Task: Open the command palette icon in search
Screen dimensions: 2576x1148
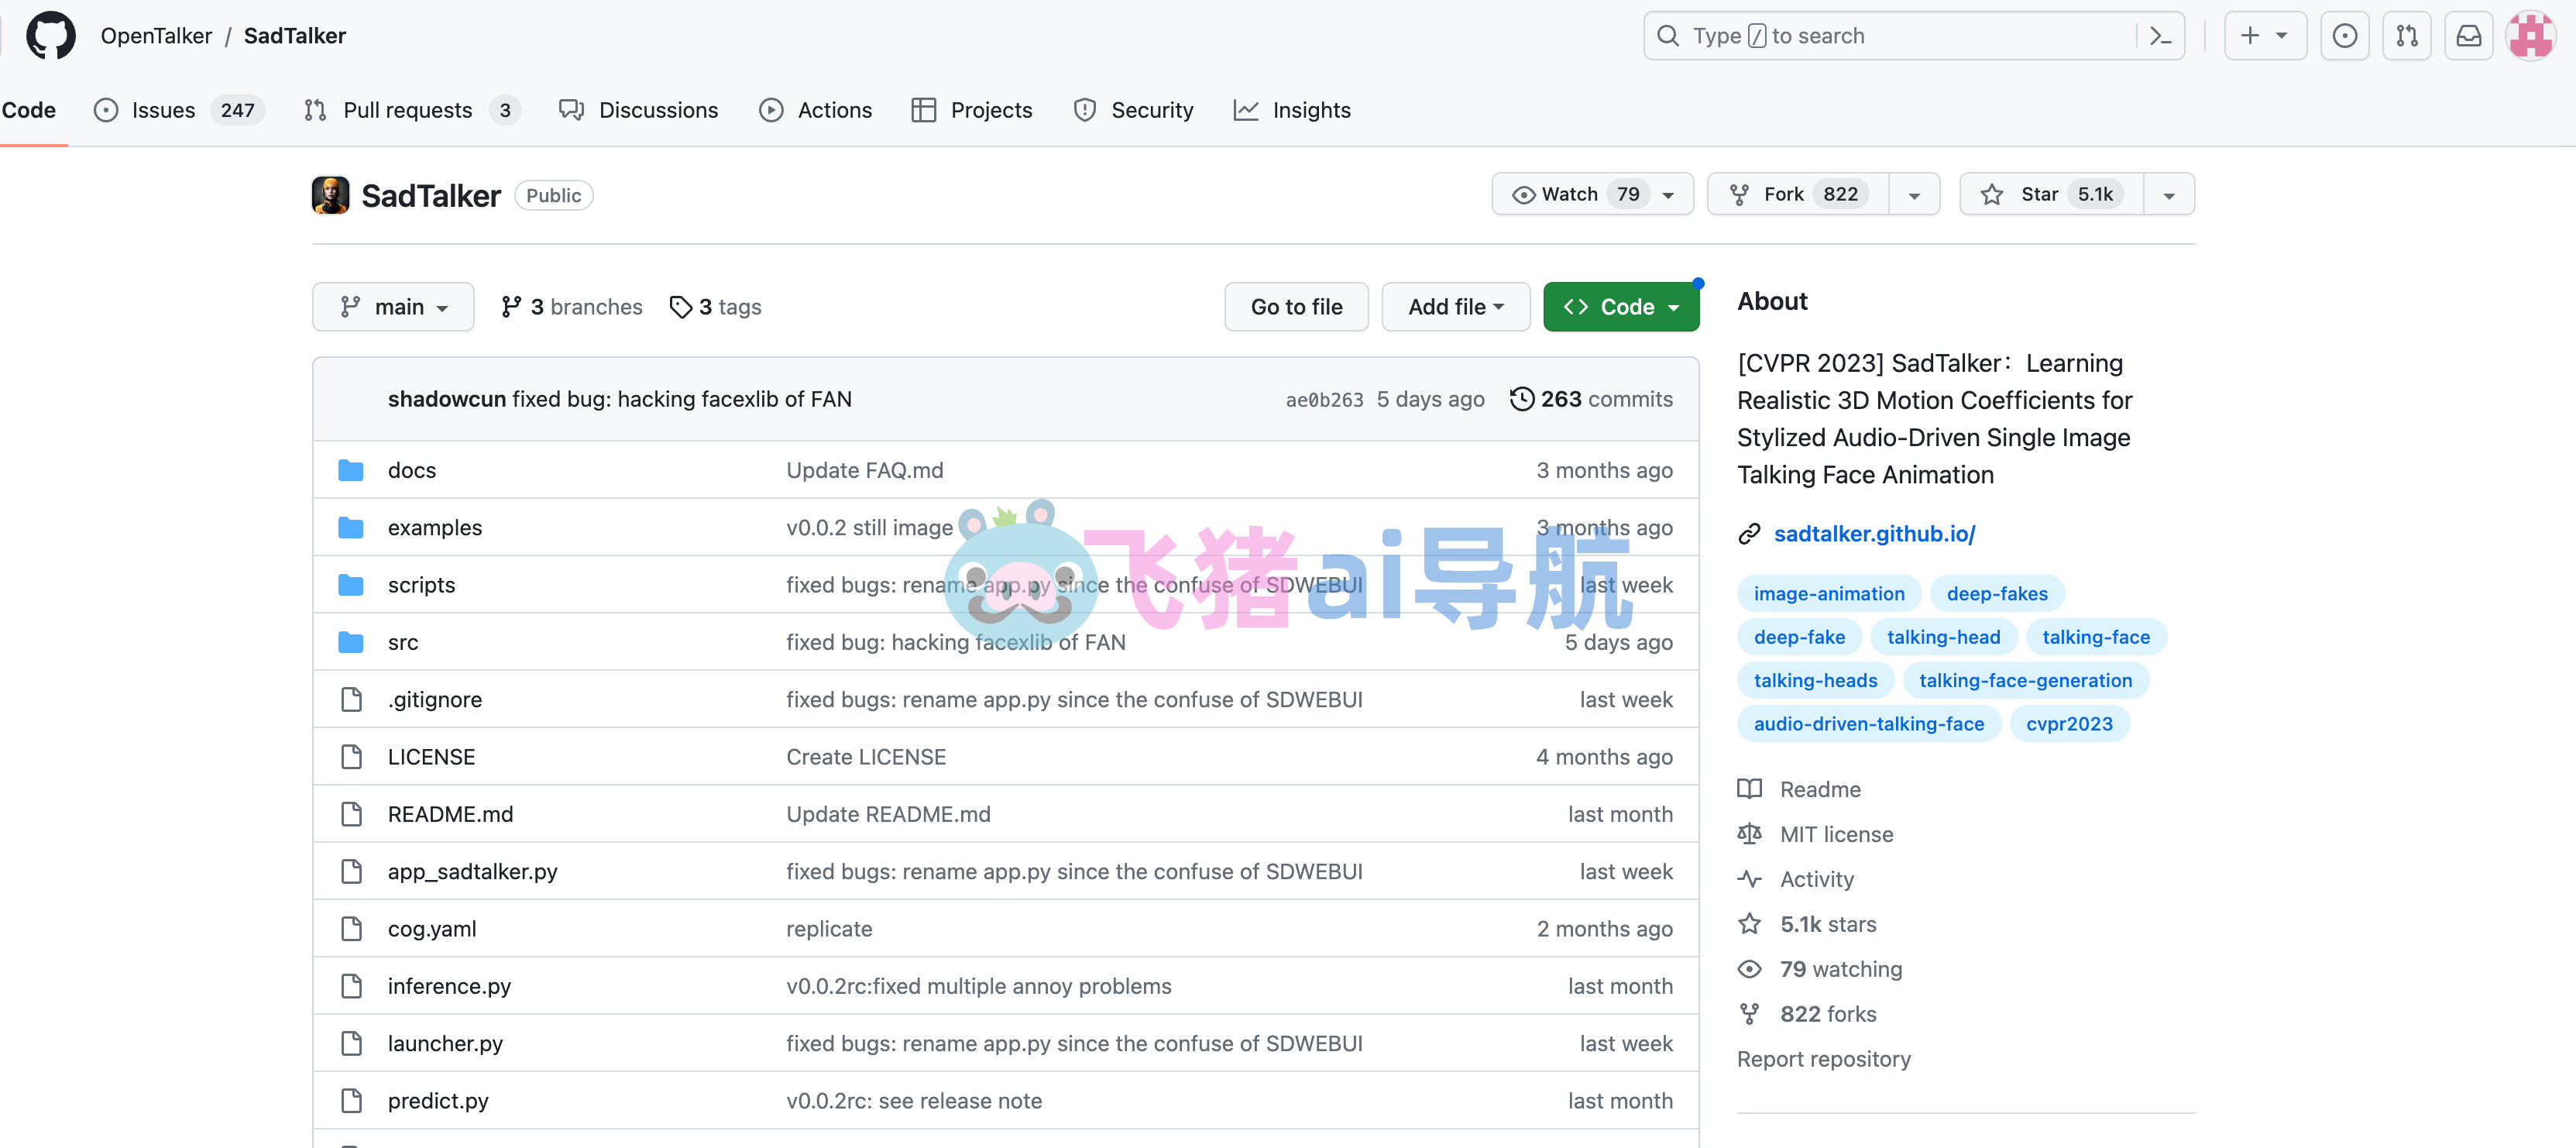Action: pos(2160,36)
